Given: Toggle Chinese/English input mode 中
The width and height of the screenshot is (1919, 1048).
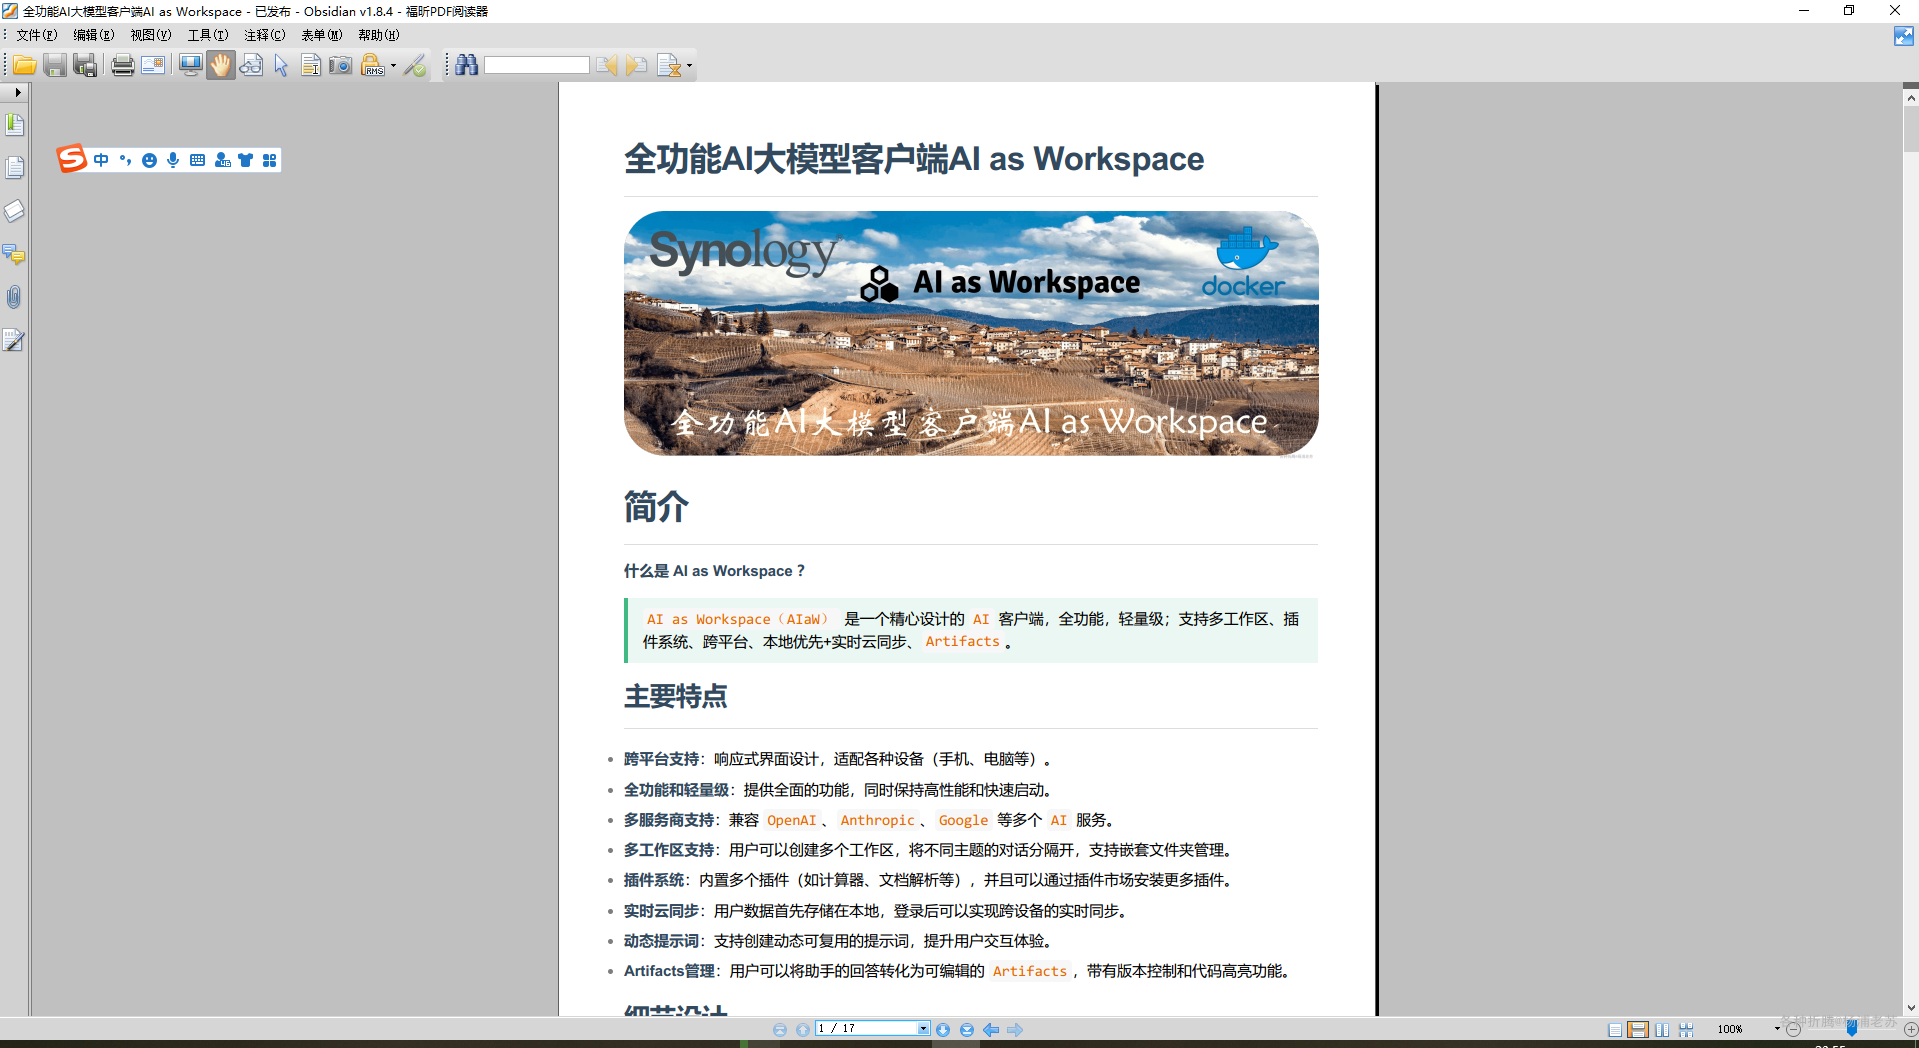Looking at the screenshot, I should click(101, 160).
